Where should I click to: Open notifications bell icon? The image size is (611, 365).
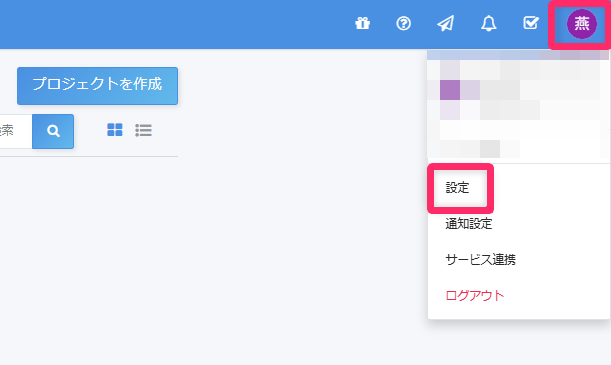click(488, 23)
